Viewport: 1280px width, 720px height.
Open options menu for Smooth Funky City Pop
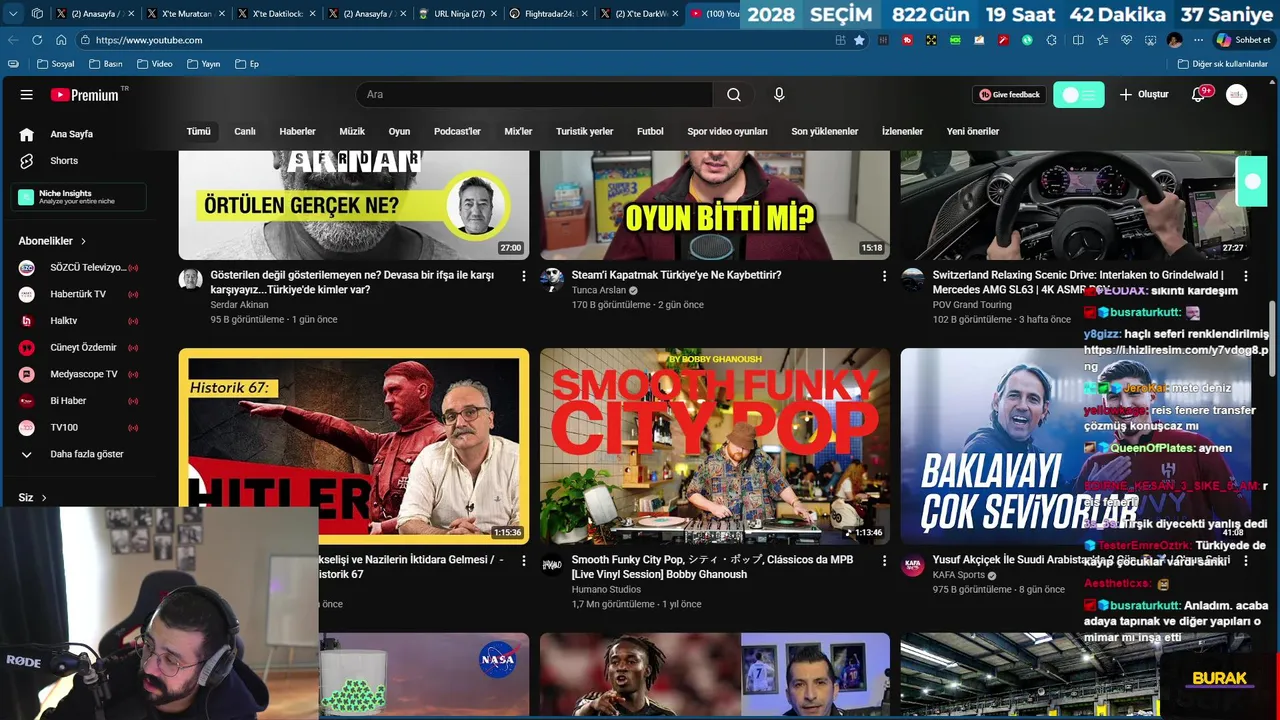pyautogui.click(x=884, y=561)
